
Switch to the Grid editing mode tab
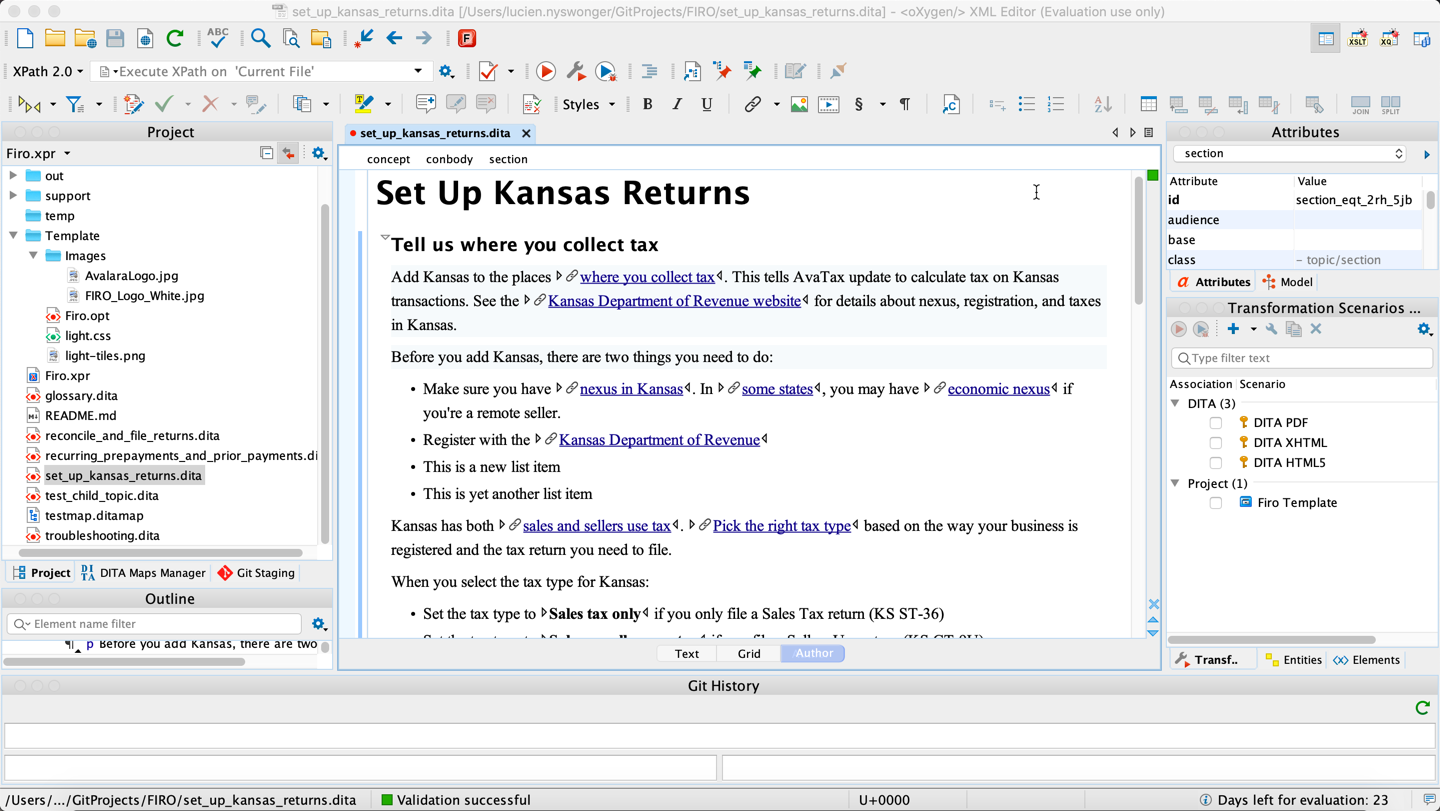[749, 654]
